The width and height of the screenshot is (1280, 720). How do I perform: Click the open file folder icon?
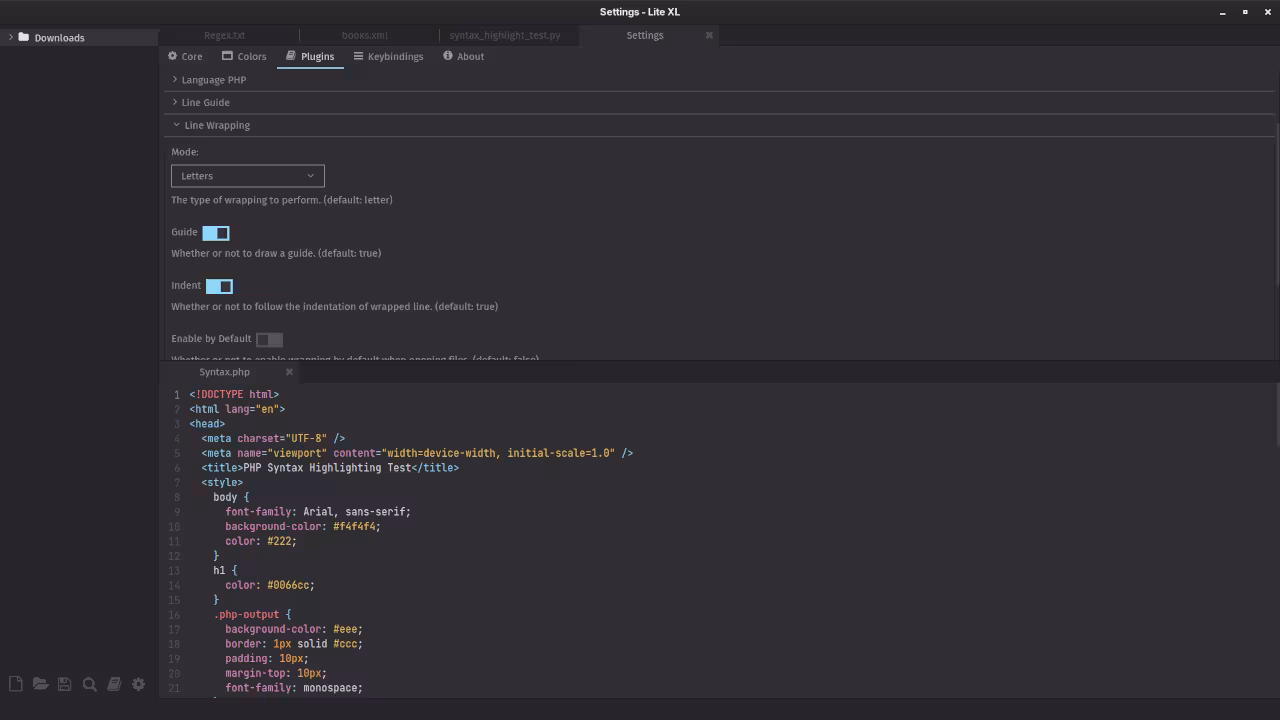[40, 684]
